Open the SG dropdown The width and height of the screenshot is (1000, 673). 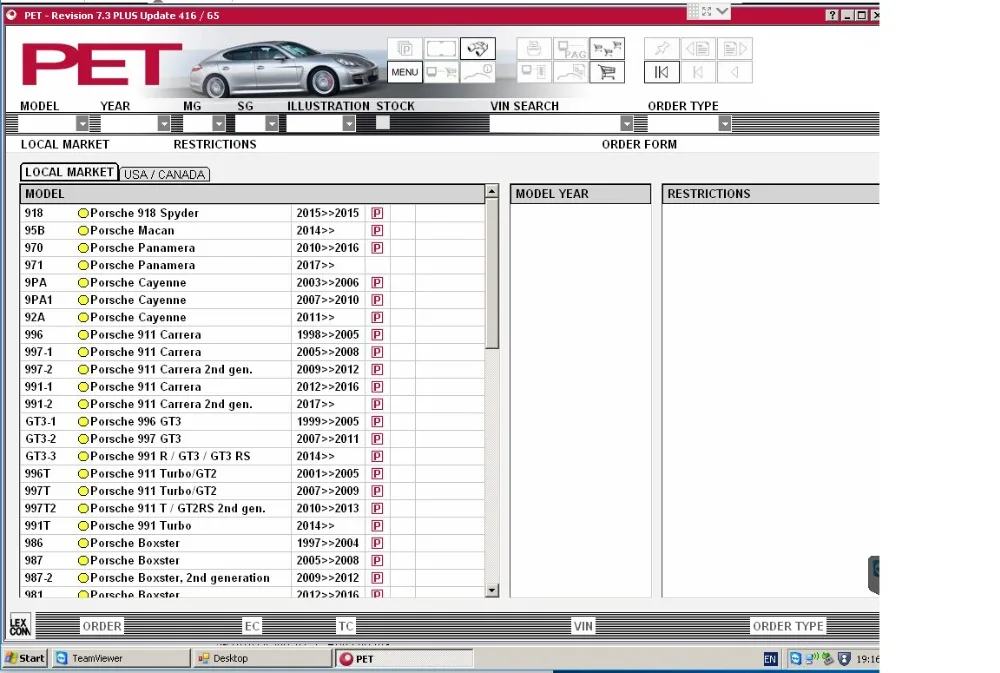point(272,123)
